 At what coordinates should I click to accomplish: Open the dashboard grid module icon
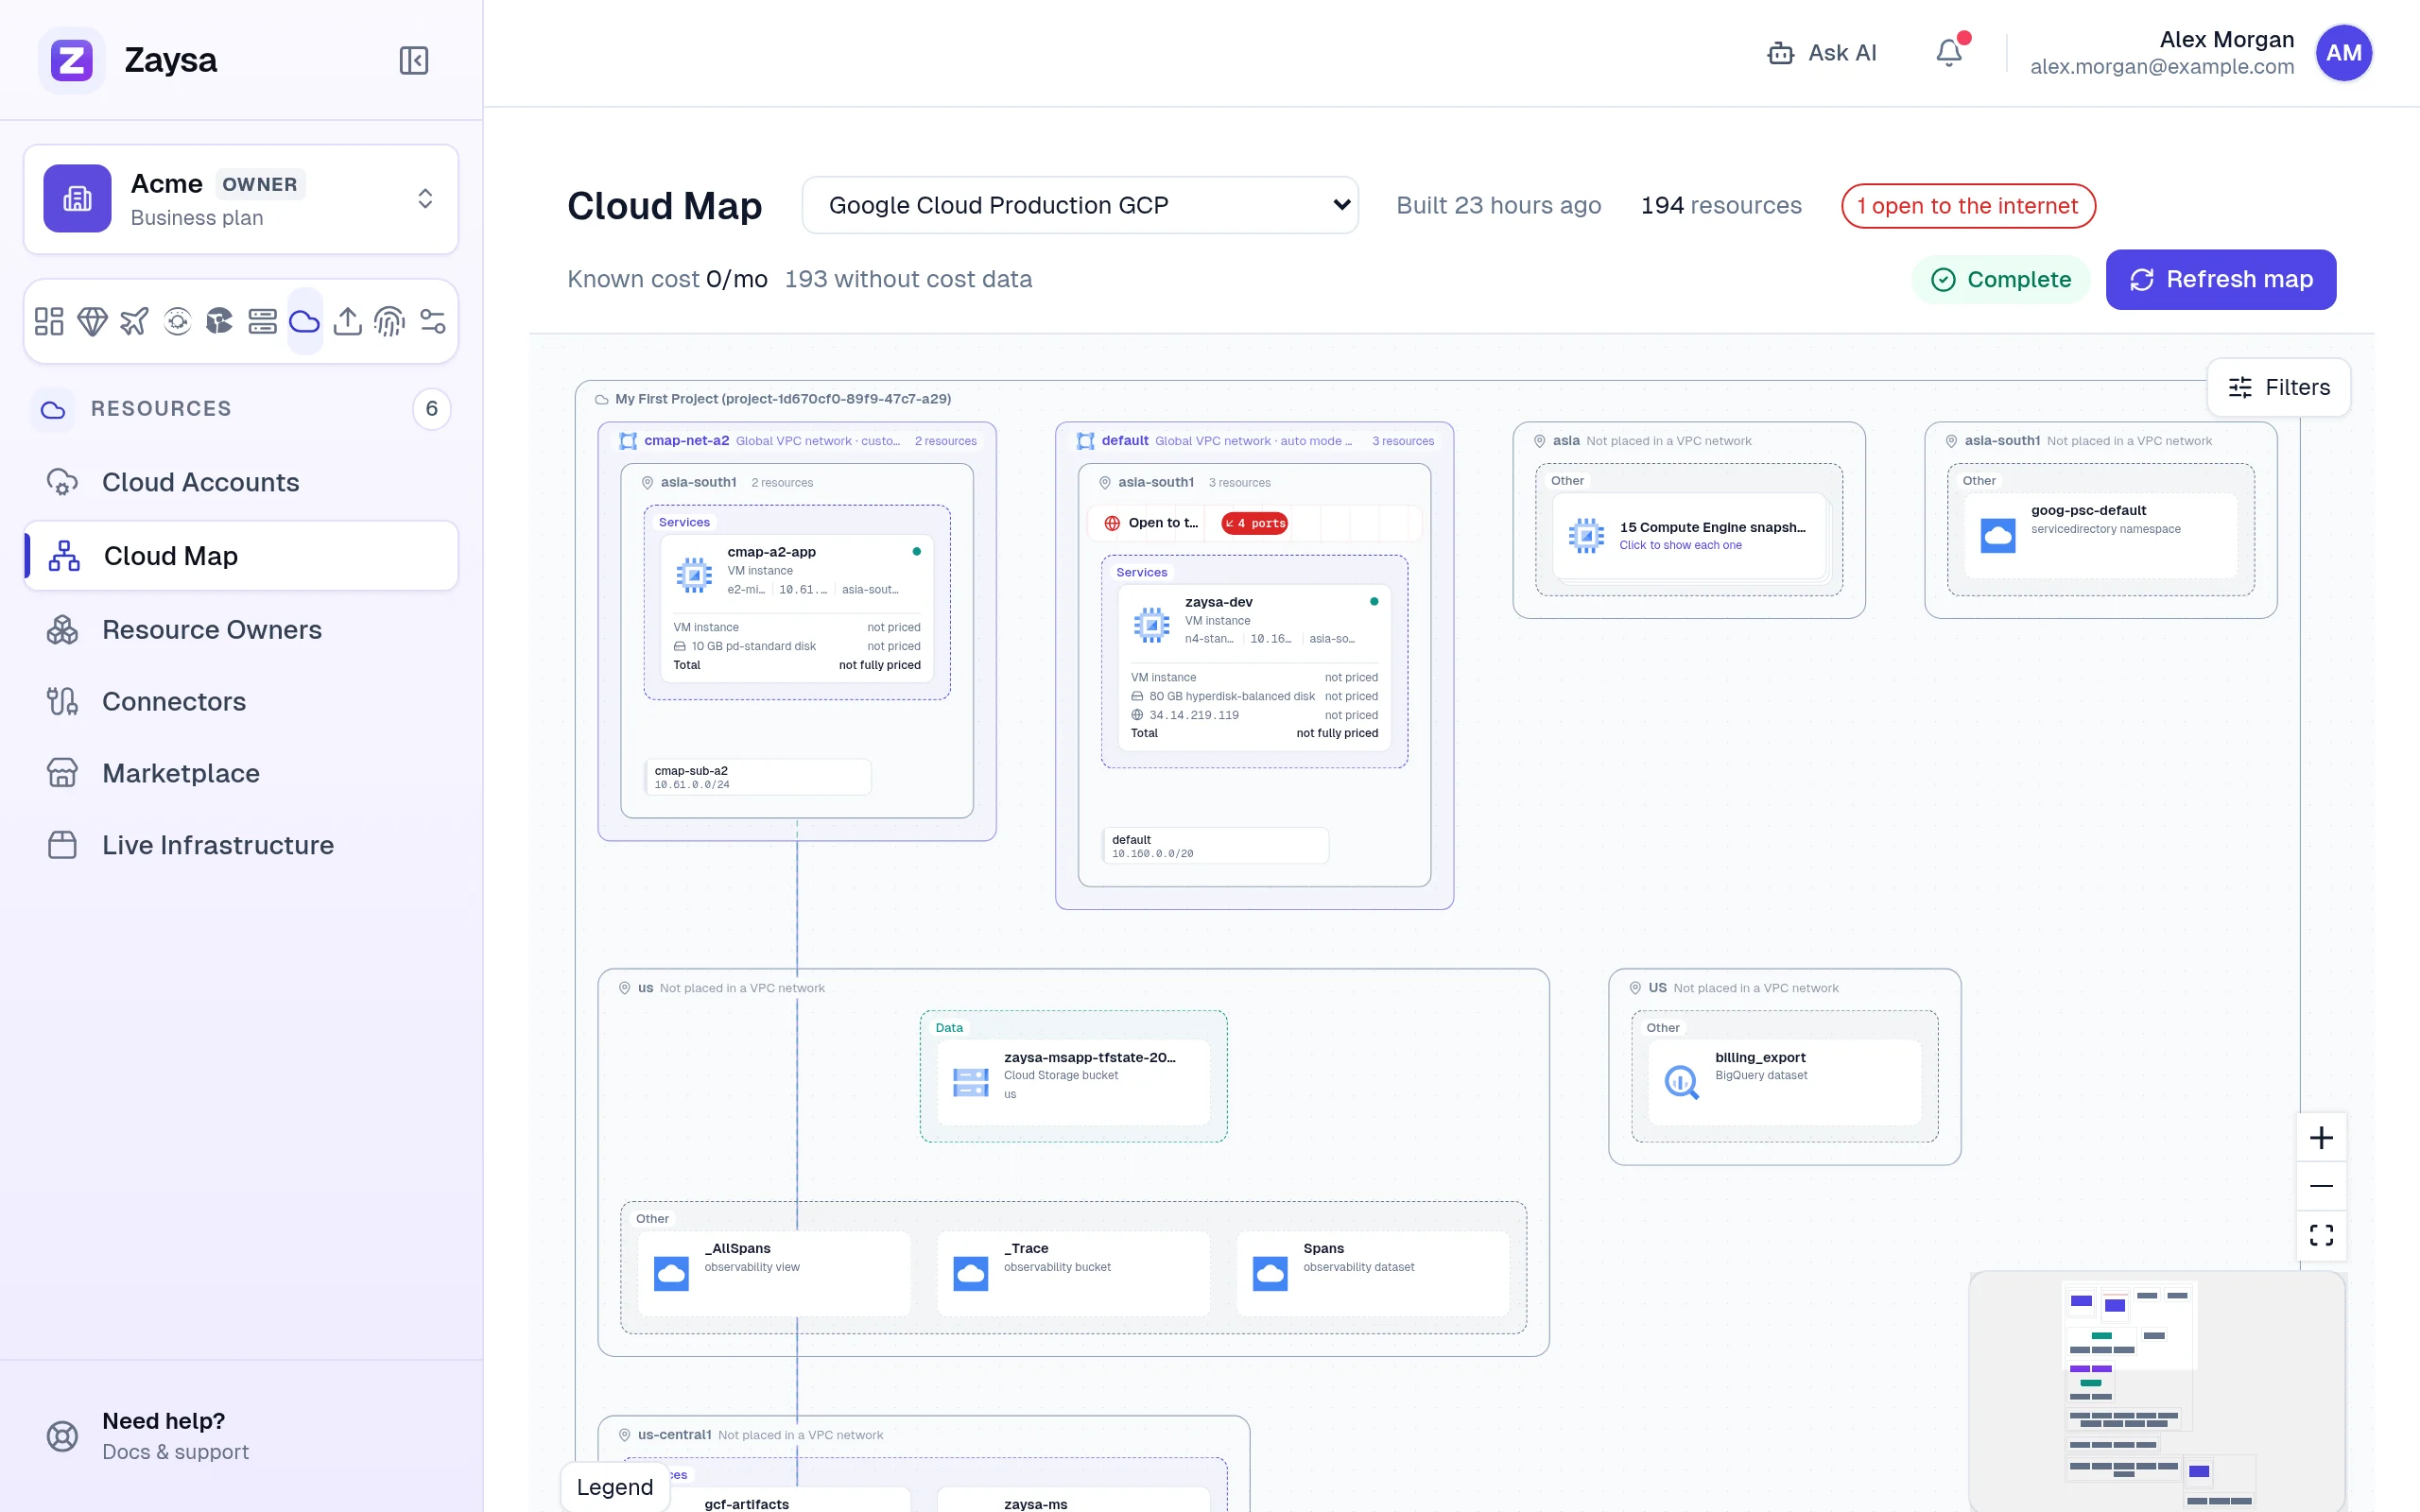(49, 321)
